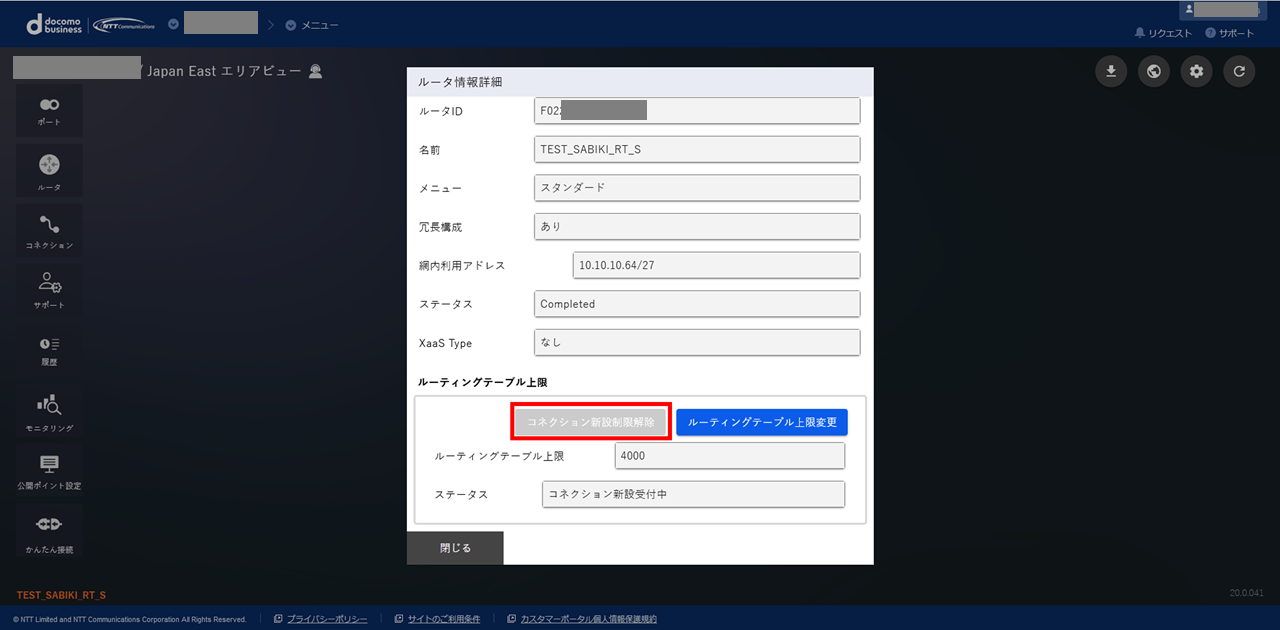
Task: Open the 履歴 sidebar icon
Action: [49, 351]
